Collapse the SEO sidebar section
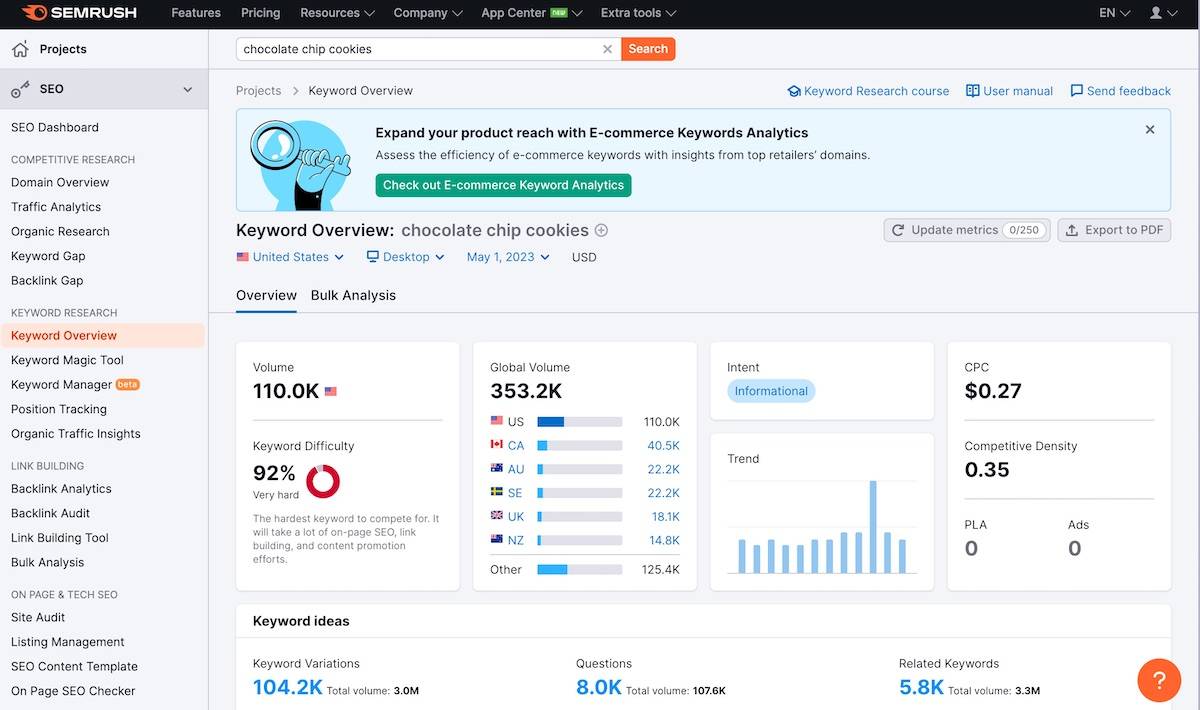 [x=187, y=89]
